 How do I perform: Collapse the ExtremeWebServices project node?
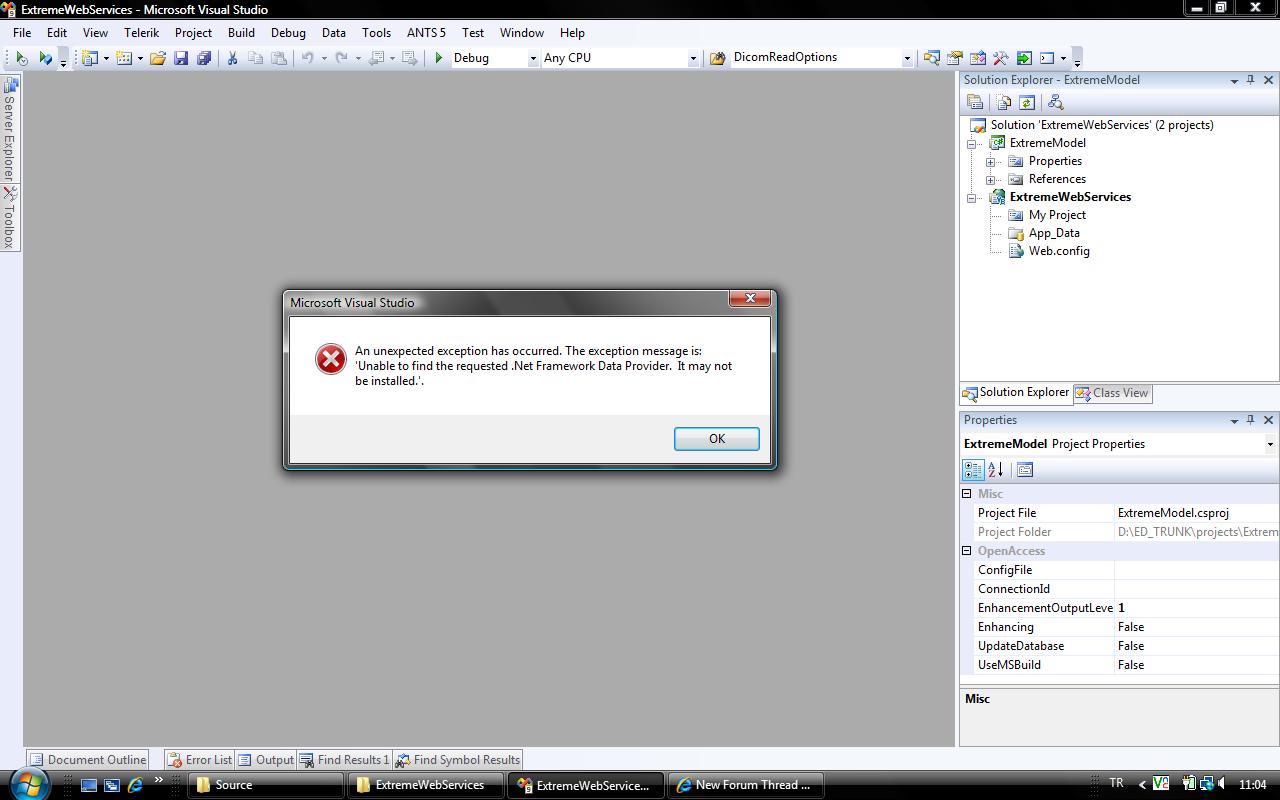pos(972,197)
